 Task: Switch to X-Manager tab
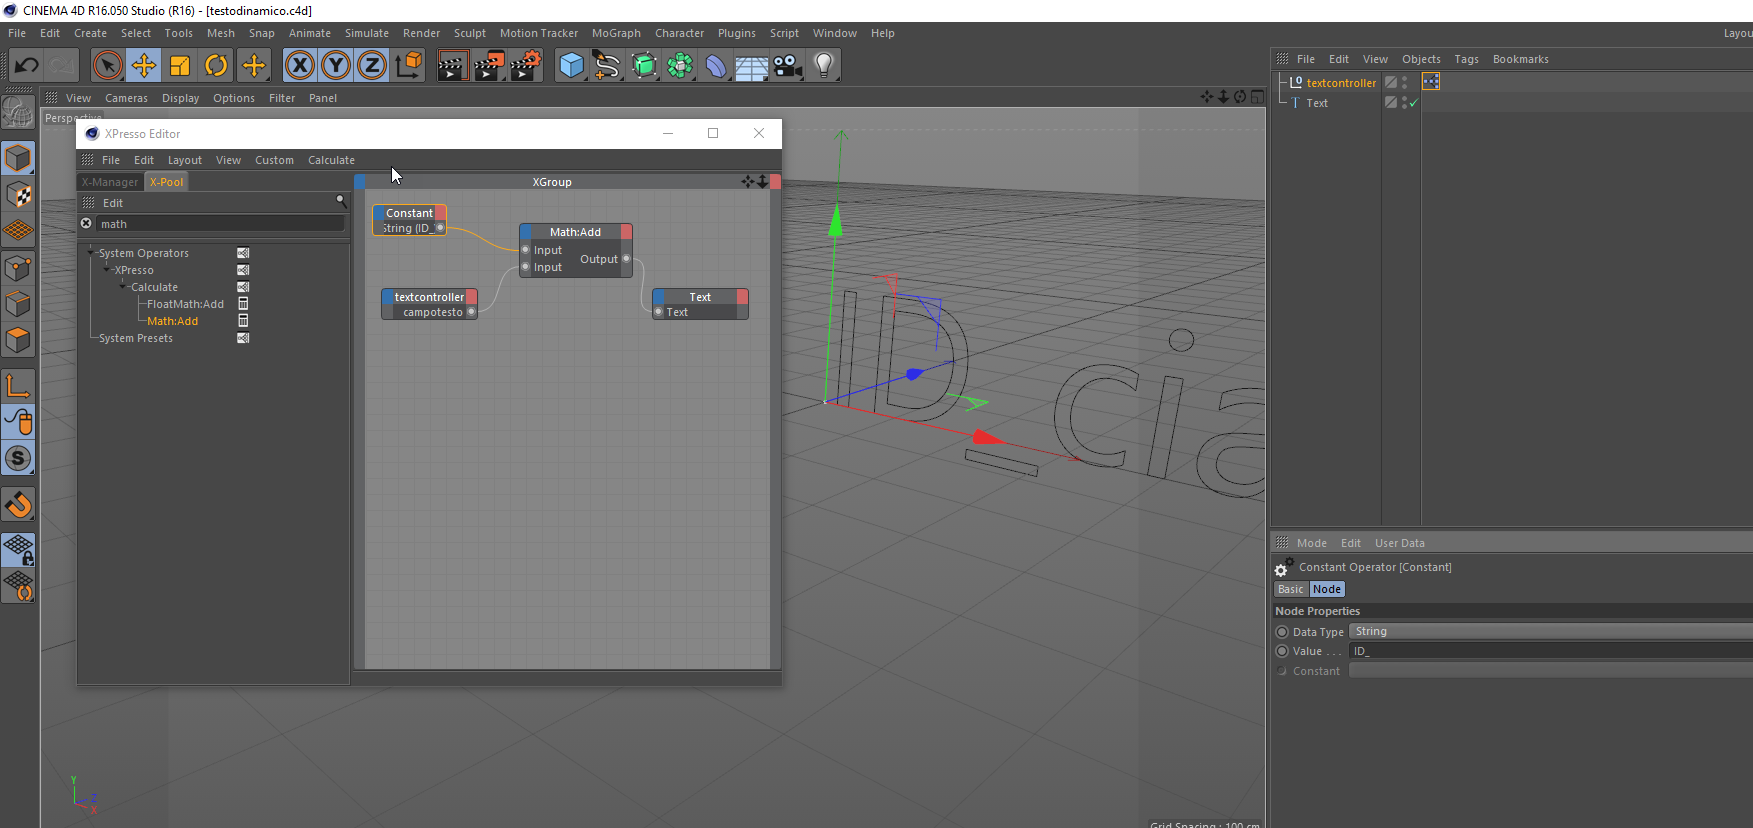click(110, 182)
